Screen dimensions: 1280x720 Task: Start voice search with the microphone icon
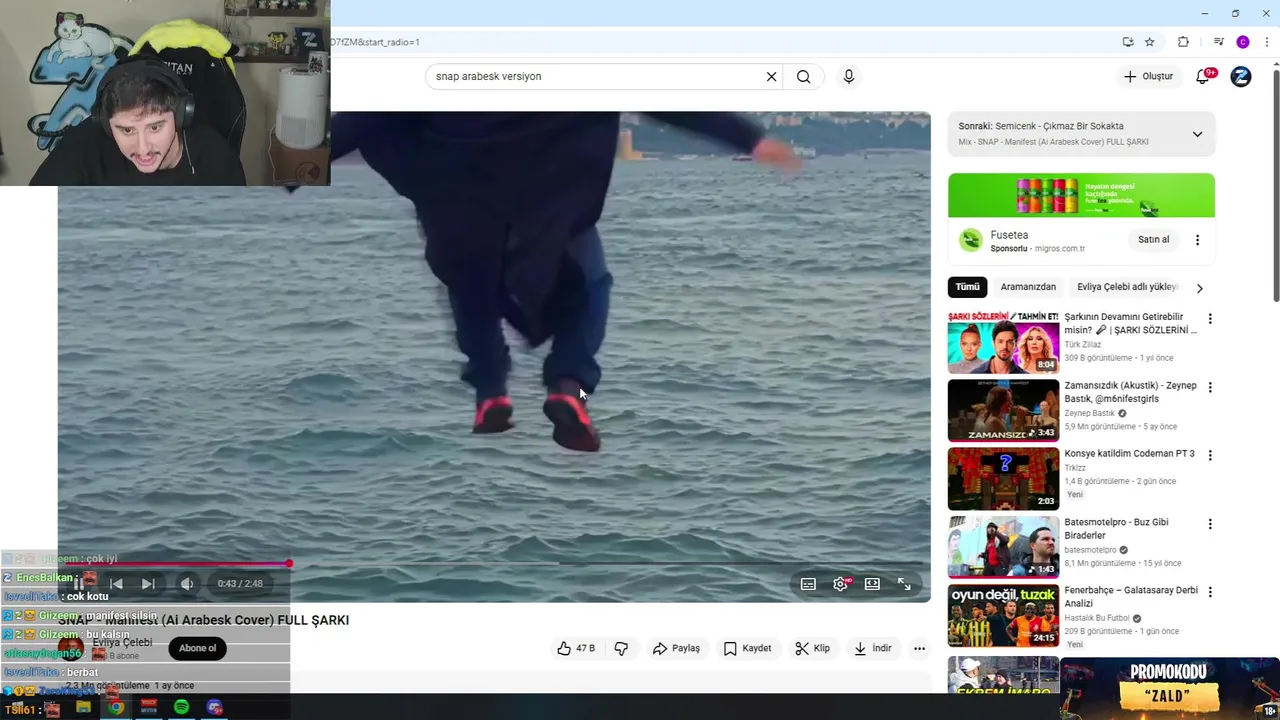[849, 77]
